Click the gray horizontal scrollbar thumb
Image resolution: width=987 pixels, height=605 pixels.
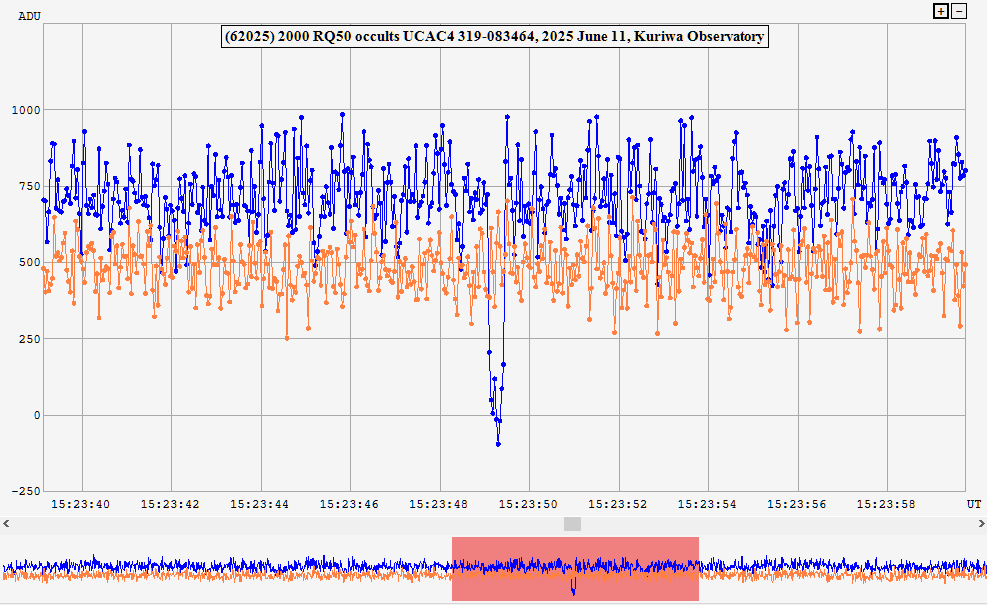pos(572,523)
